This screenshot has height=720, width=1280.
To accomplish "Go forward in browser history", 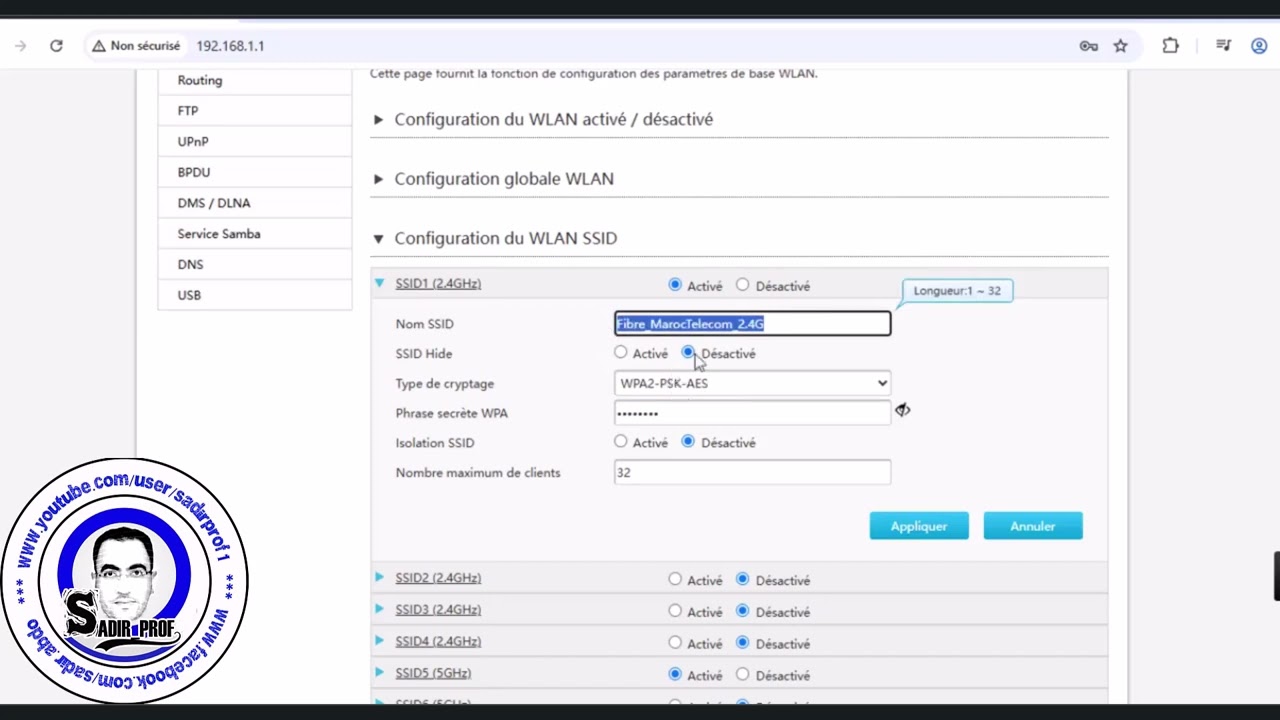I will pyautogui.click(x=21, y=46).
